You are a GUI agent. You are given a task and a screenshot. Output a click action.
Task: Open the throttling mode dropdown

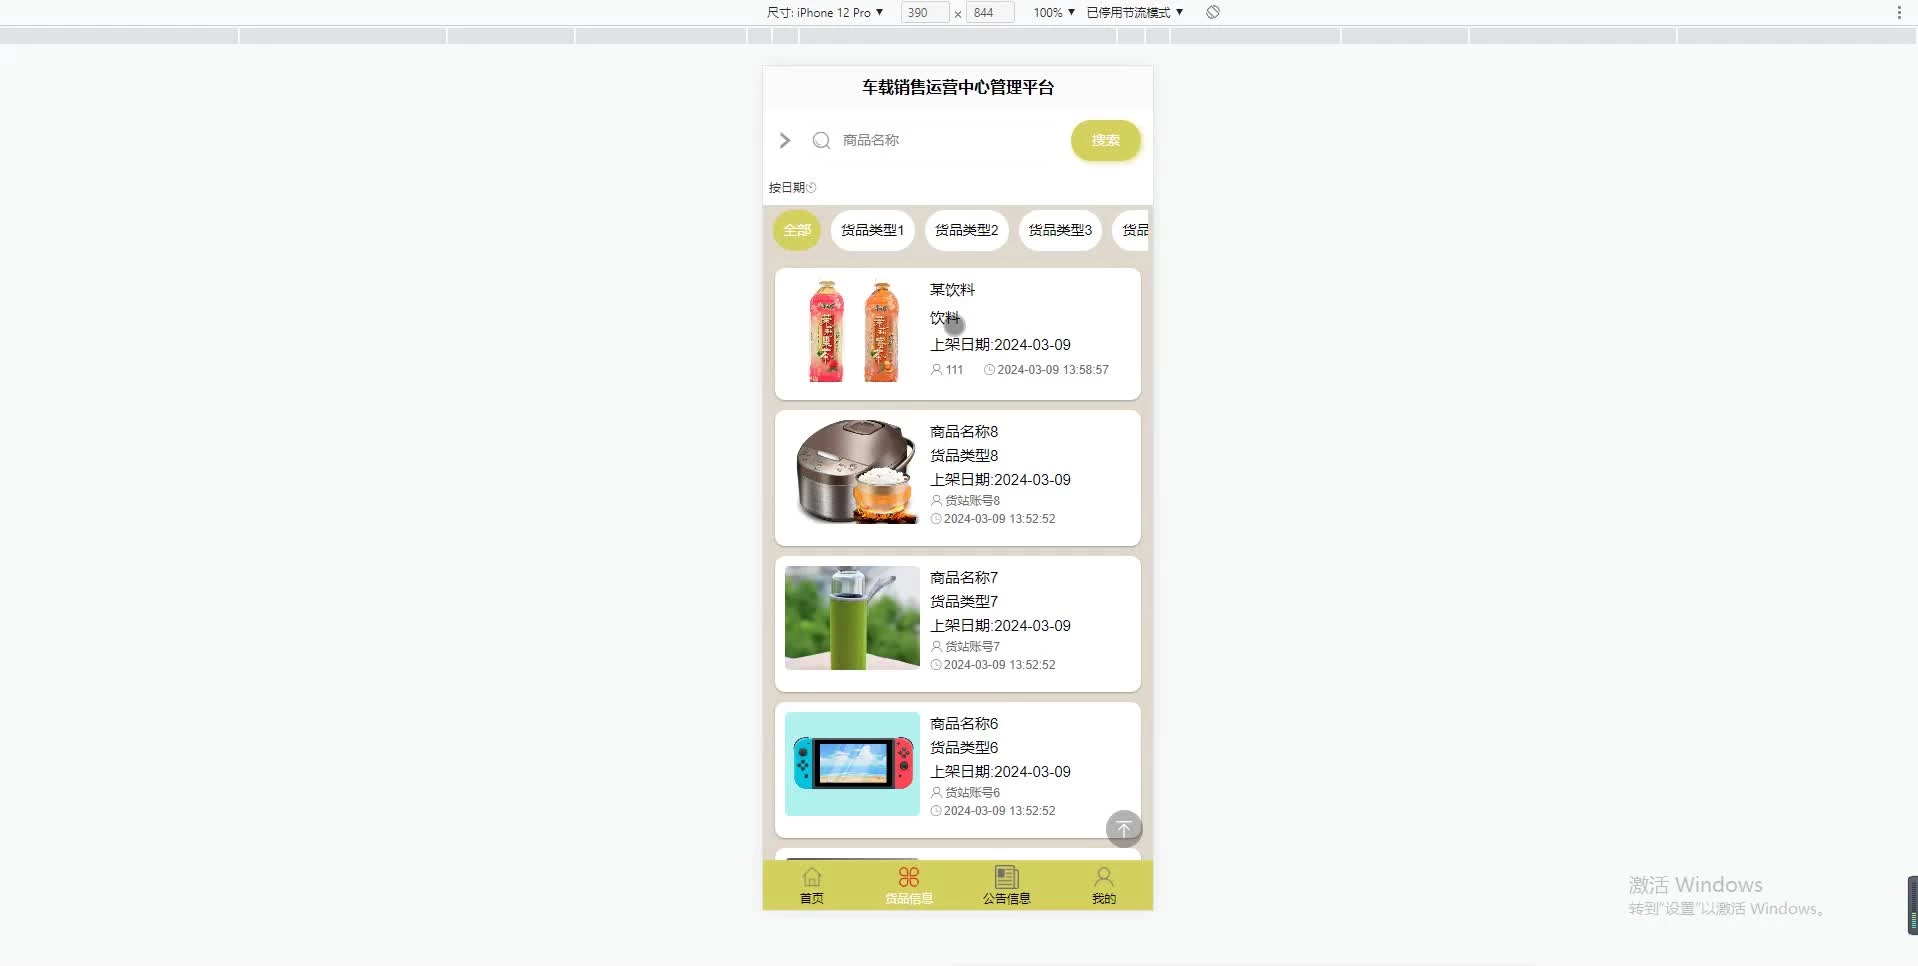(x=1135, y=13)
